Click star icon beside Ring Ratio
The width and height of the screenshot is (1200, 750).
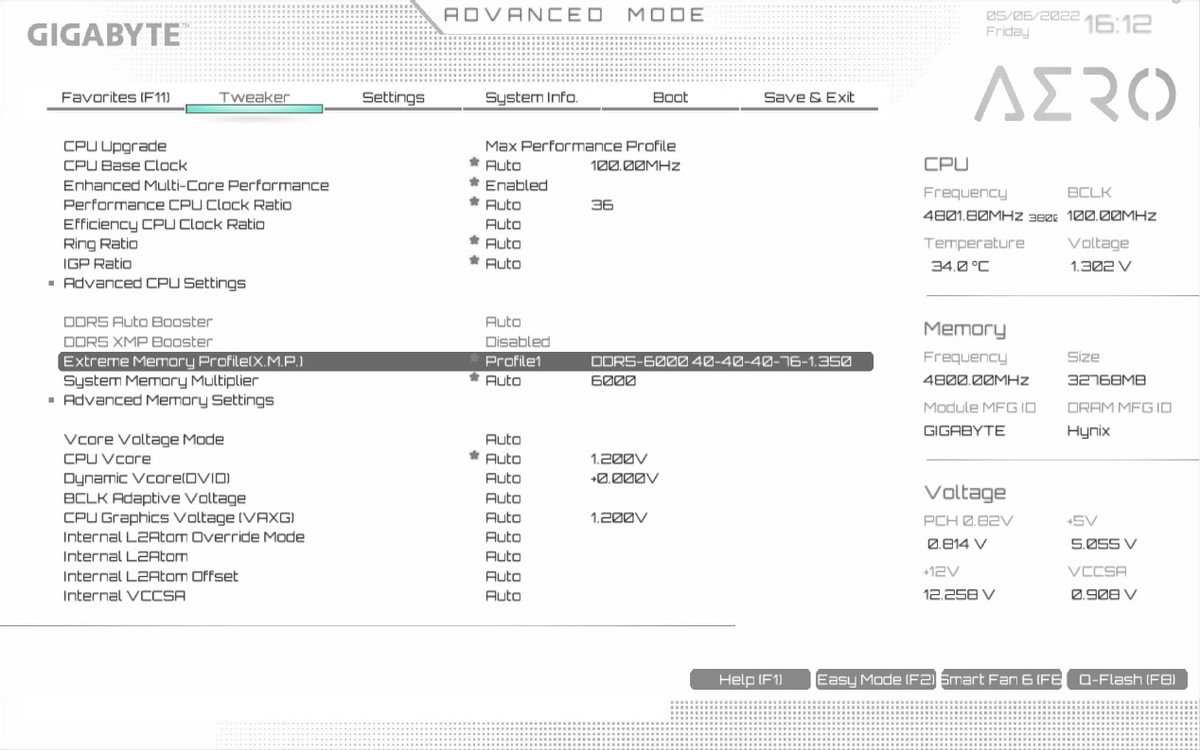(474, 243)
